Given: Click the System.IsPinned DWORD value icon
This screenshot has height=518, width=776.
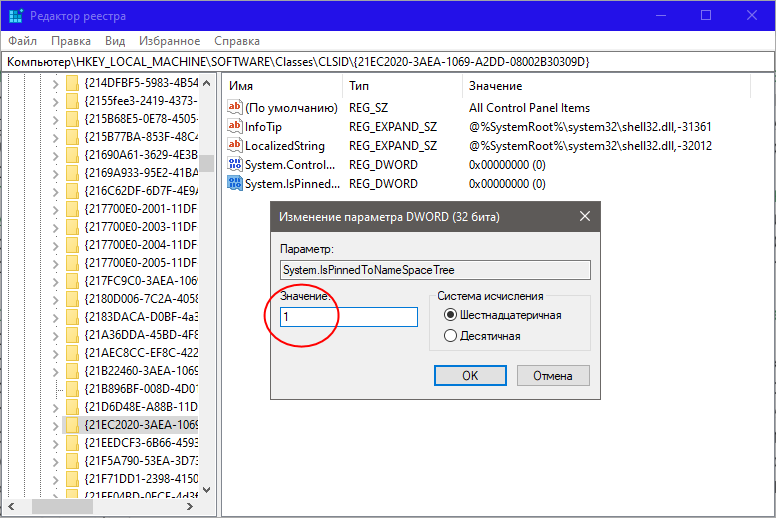Looking at the screenshot, I should [x=235, y=184].
